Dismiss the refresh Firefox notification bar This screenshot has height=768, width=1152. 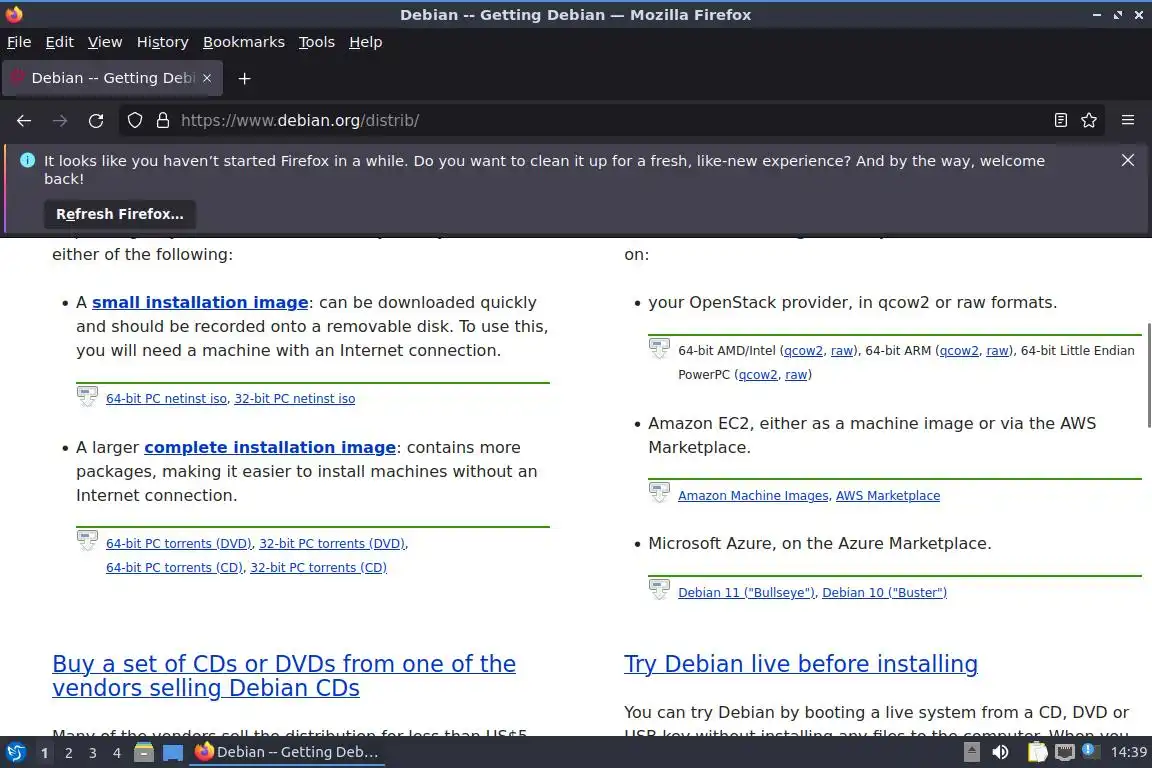pos(1128,160)
